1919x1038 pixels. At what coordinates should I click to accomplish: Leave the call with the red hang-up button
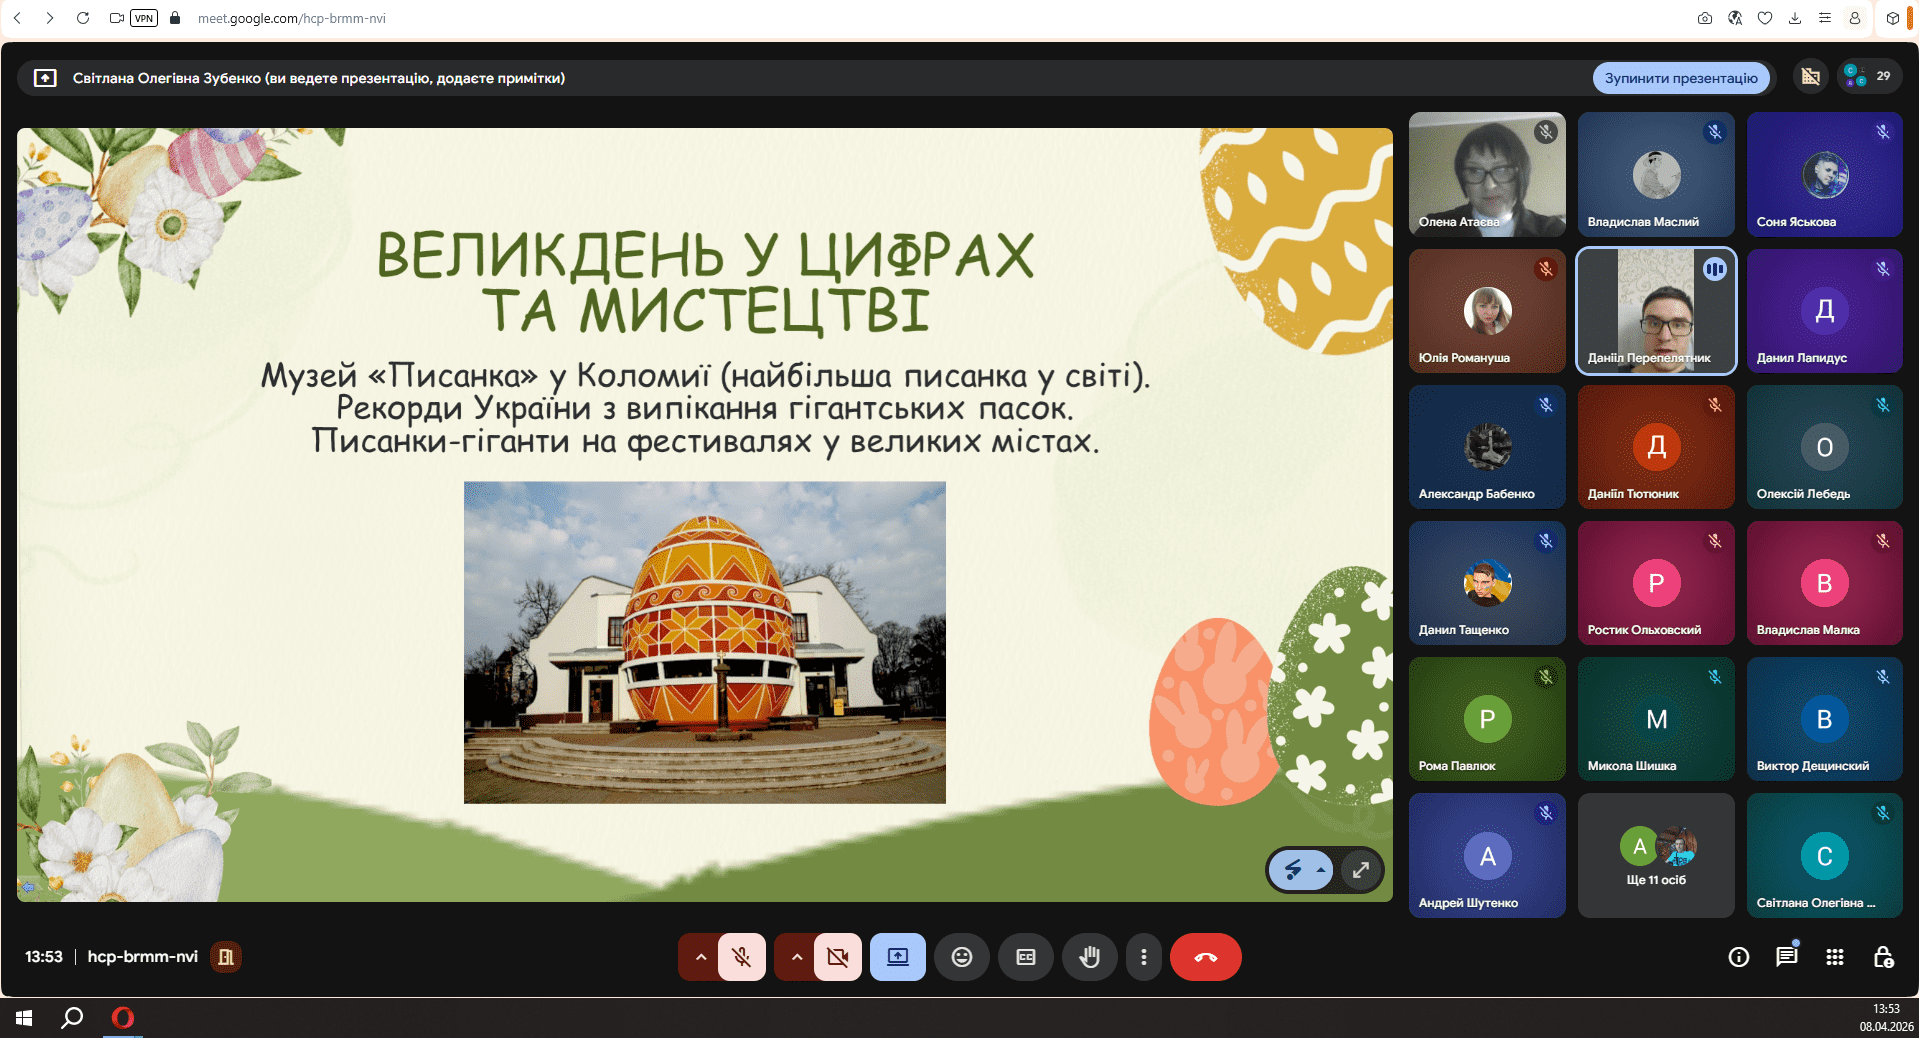coord(1206,957)
